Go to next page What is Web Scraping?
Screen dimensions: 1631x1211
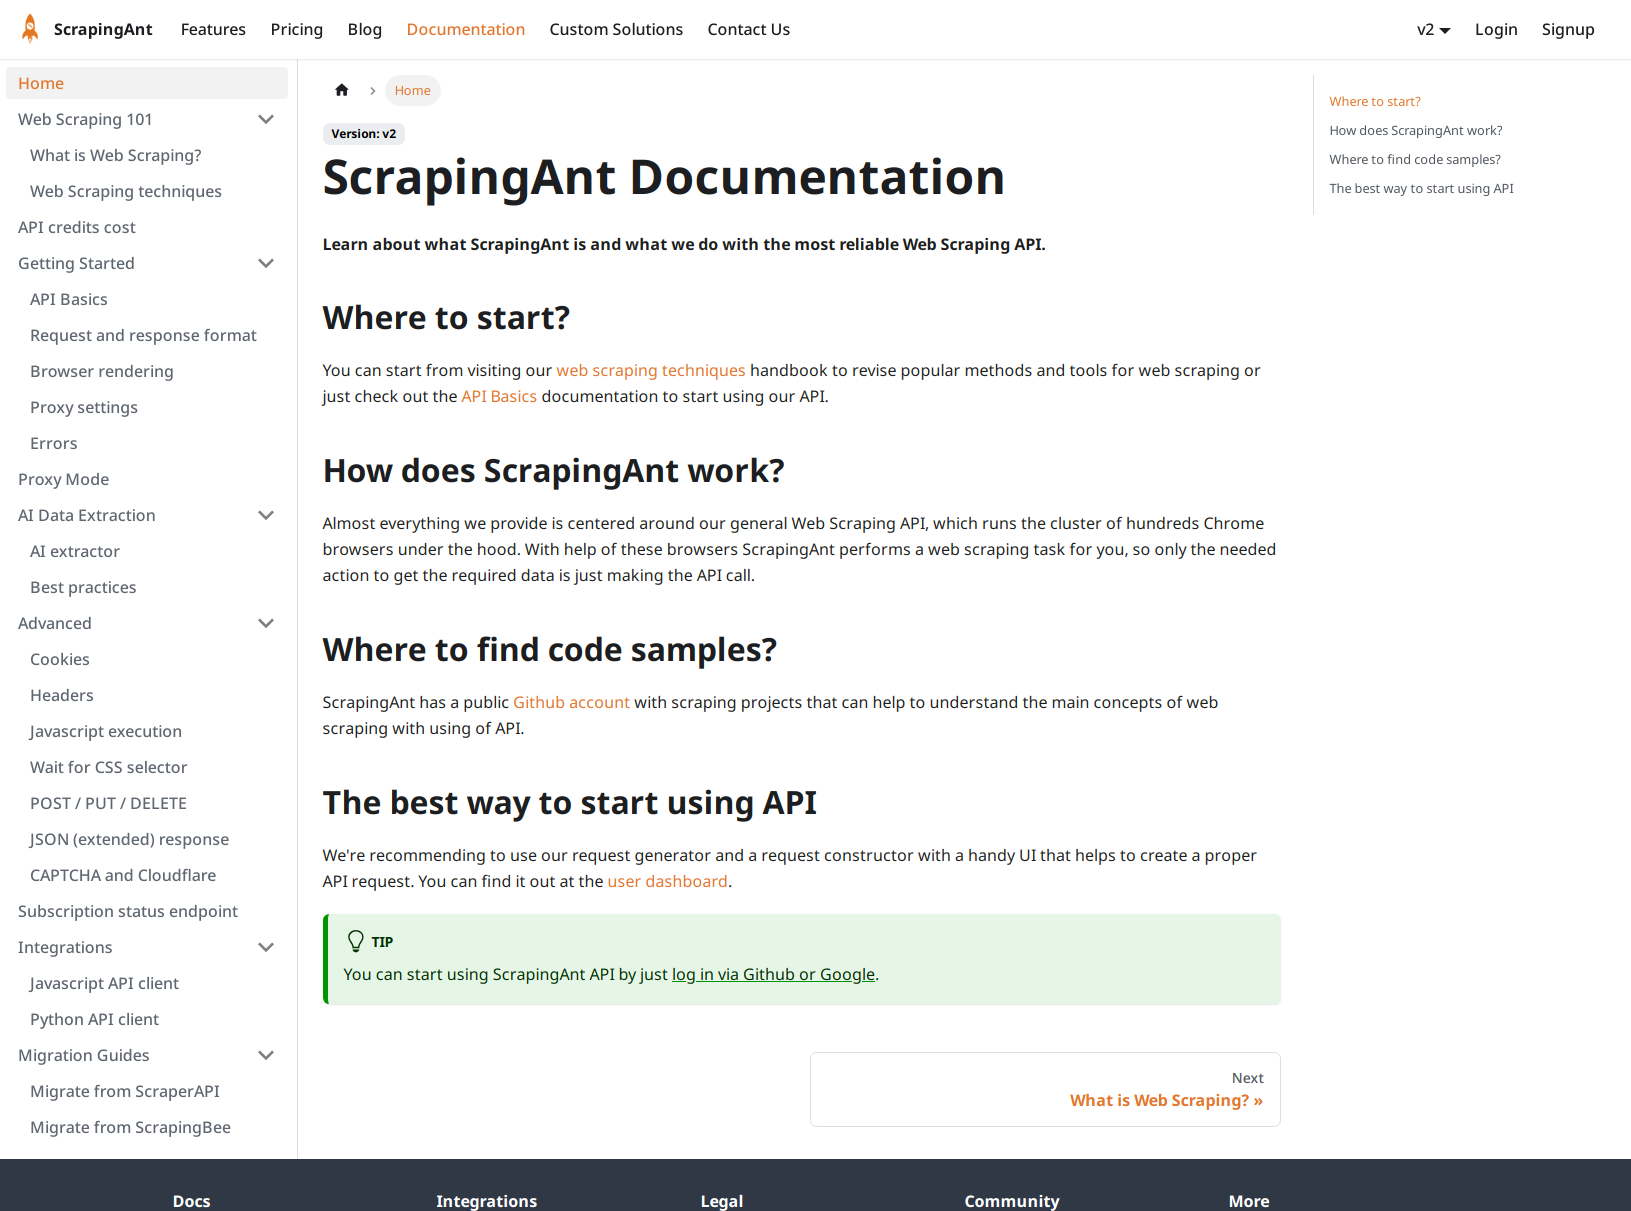tap(1045, 1089)
